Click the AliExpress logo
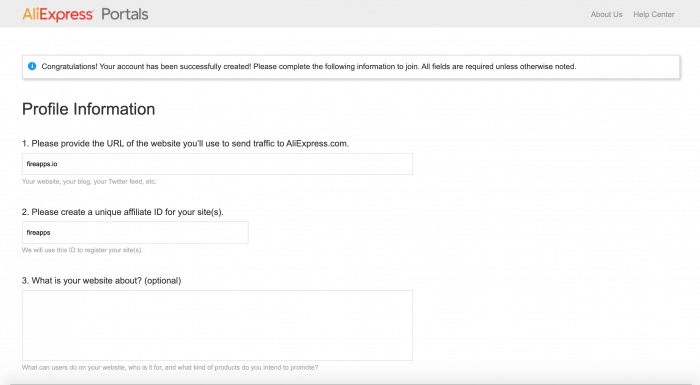 [58, 14]
